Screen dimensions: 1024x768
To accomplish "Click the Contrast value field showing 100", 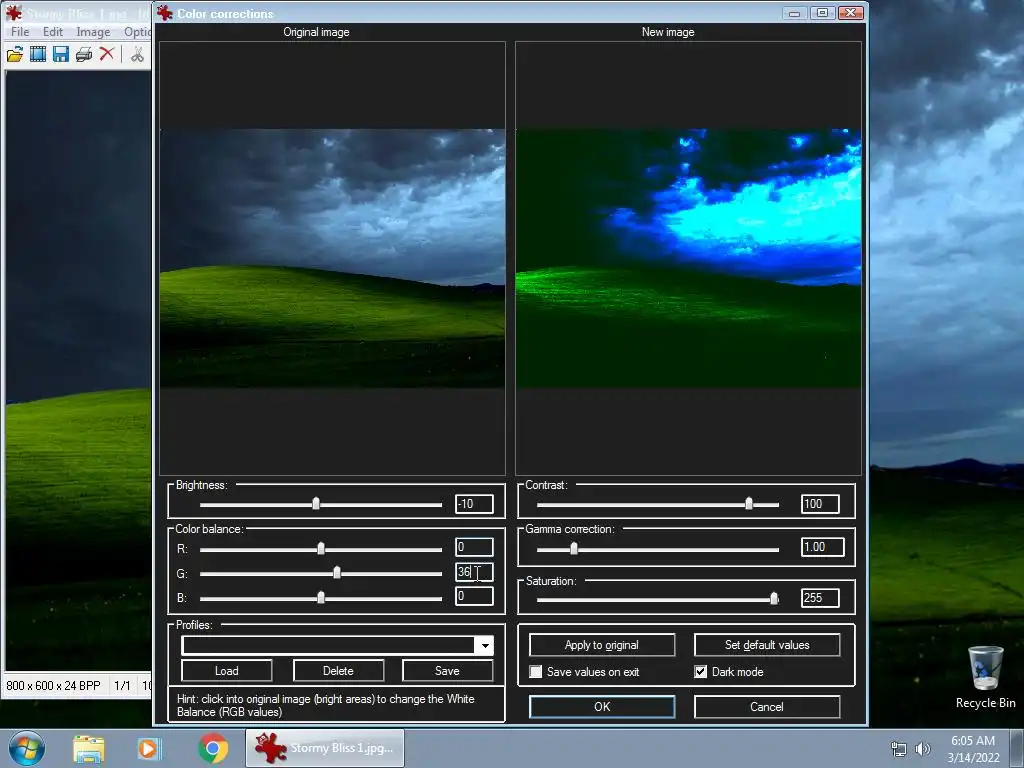I will point(820,504).
